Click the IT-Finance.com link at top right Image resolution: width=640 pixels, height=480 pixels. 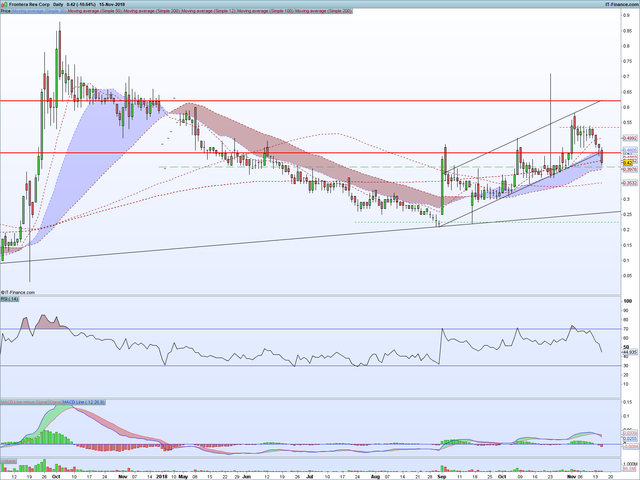[622, 4]
